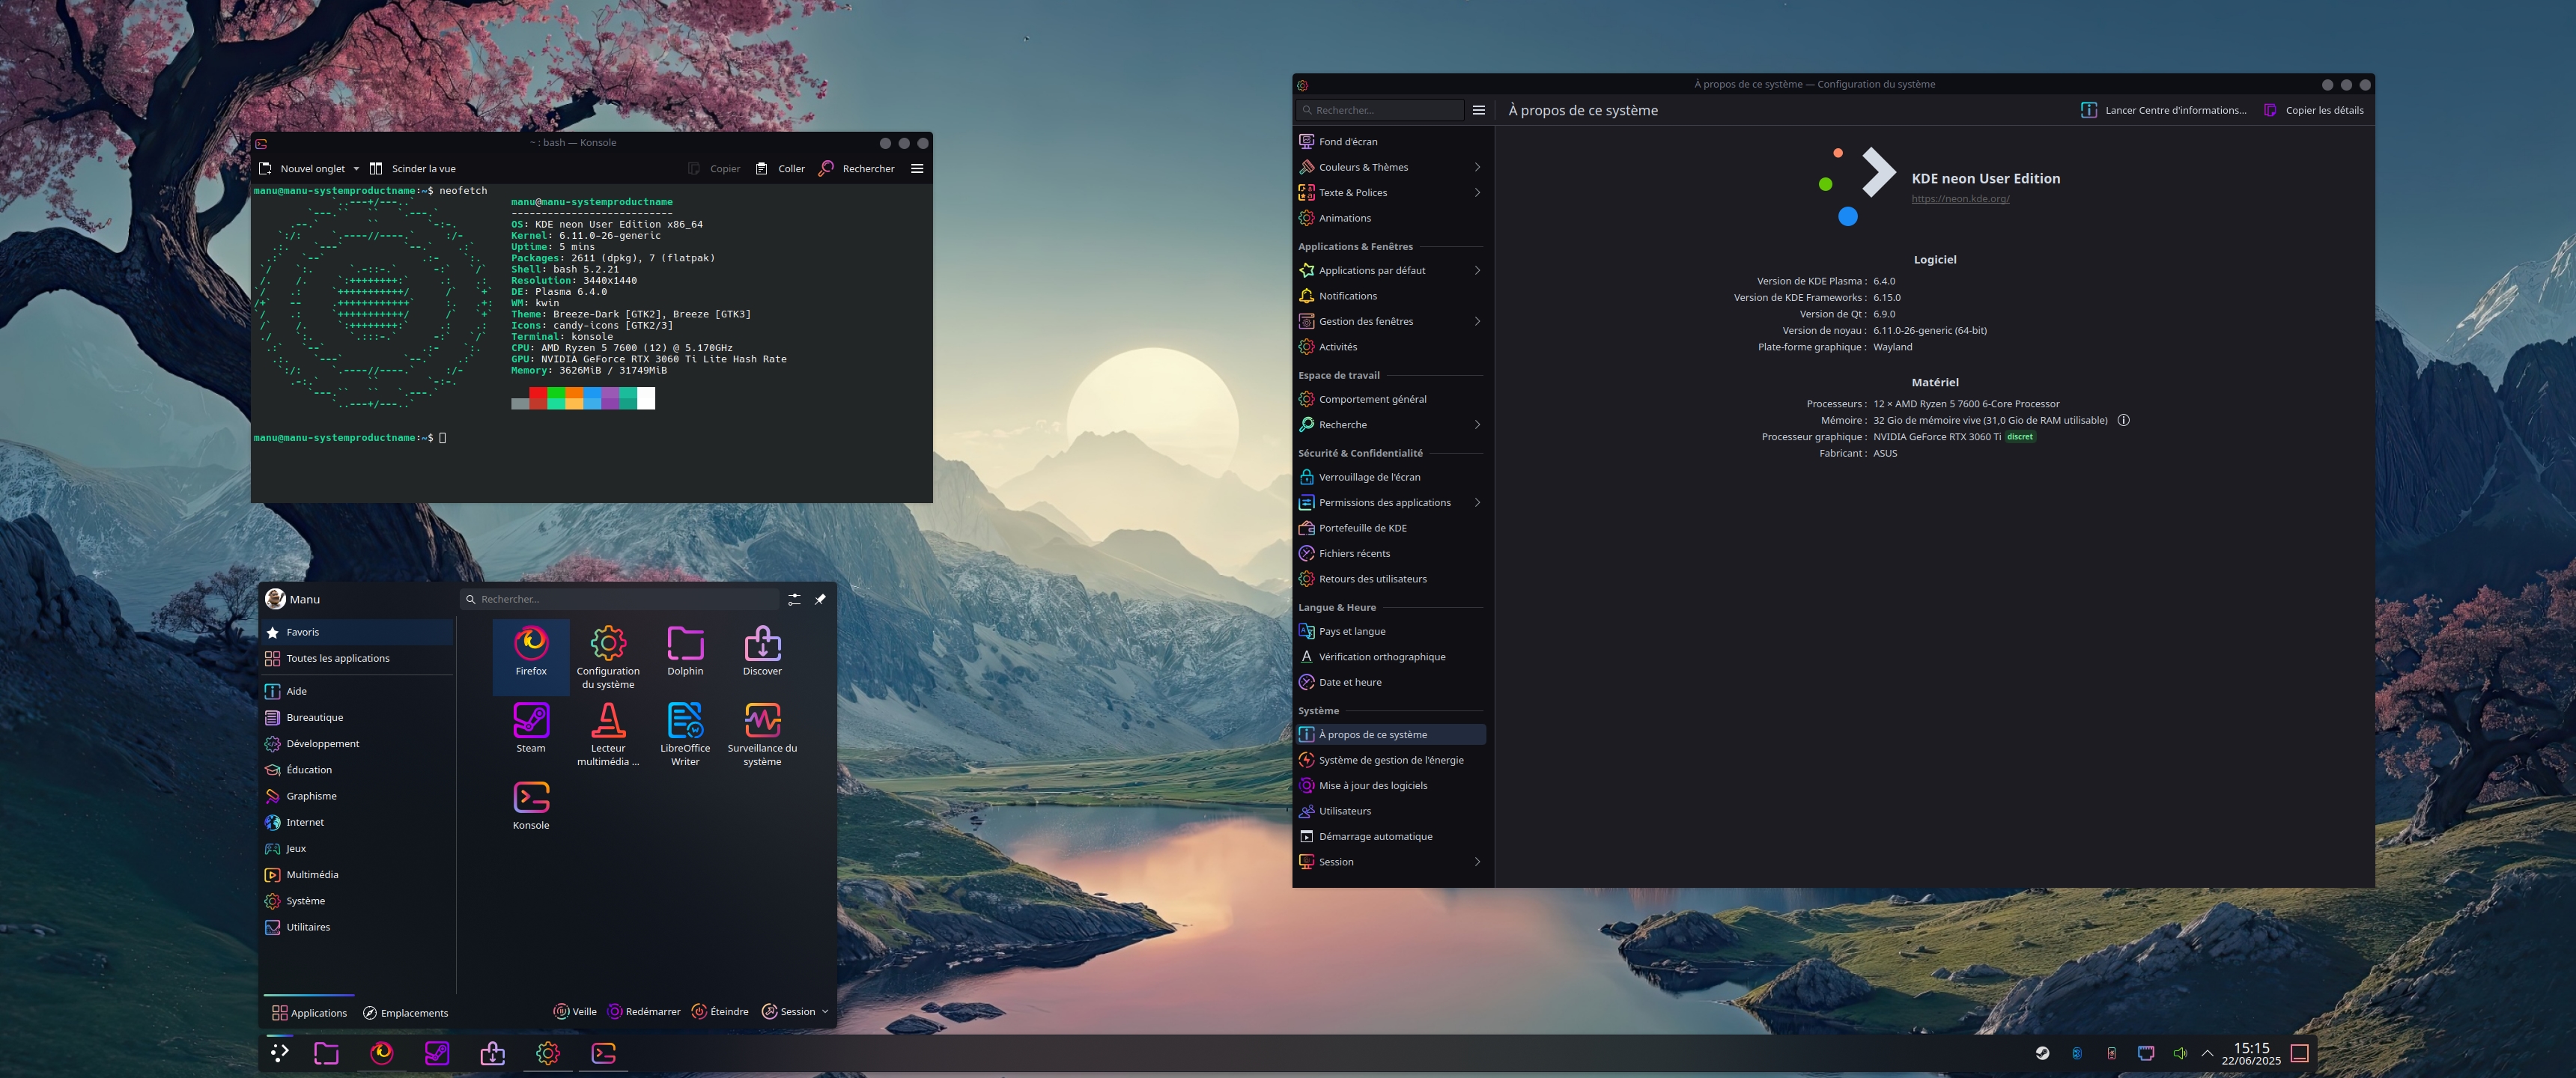Click the Discover icon in the taskbar
This screenshot has height=1078, width=2576.
click(492, 1053)
